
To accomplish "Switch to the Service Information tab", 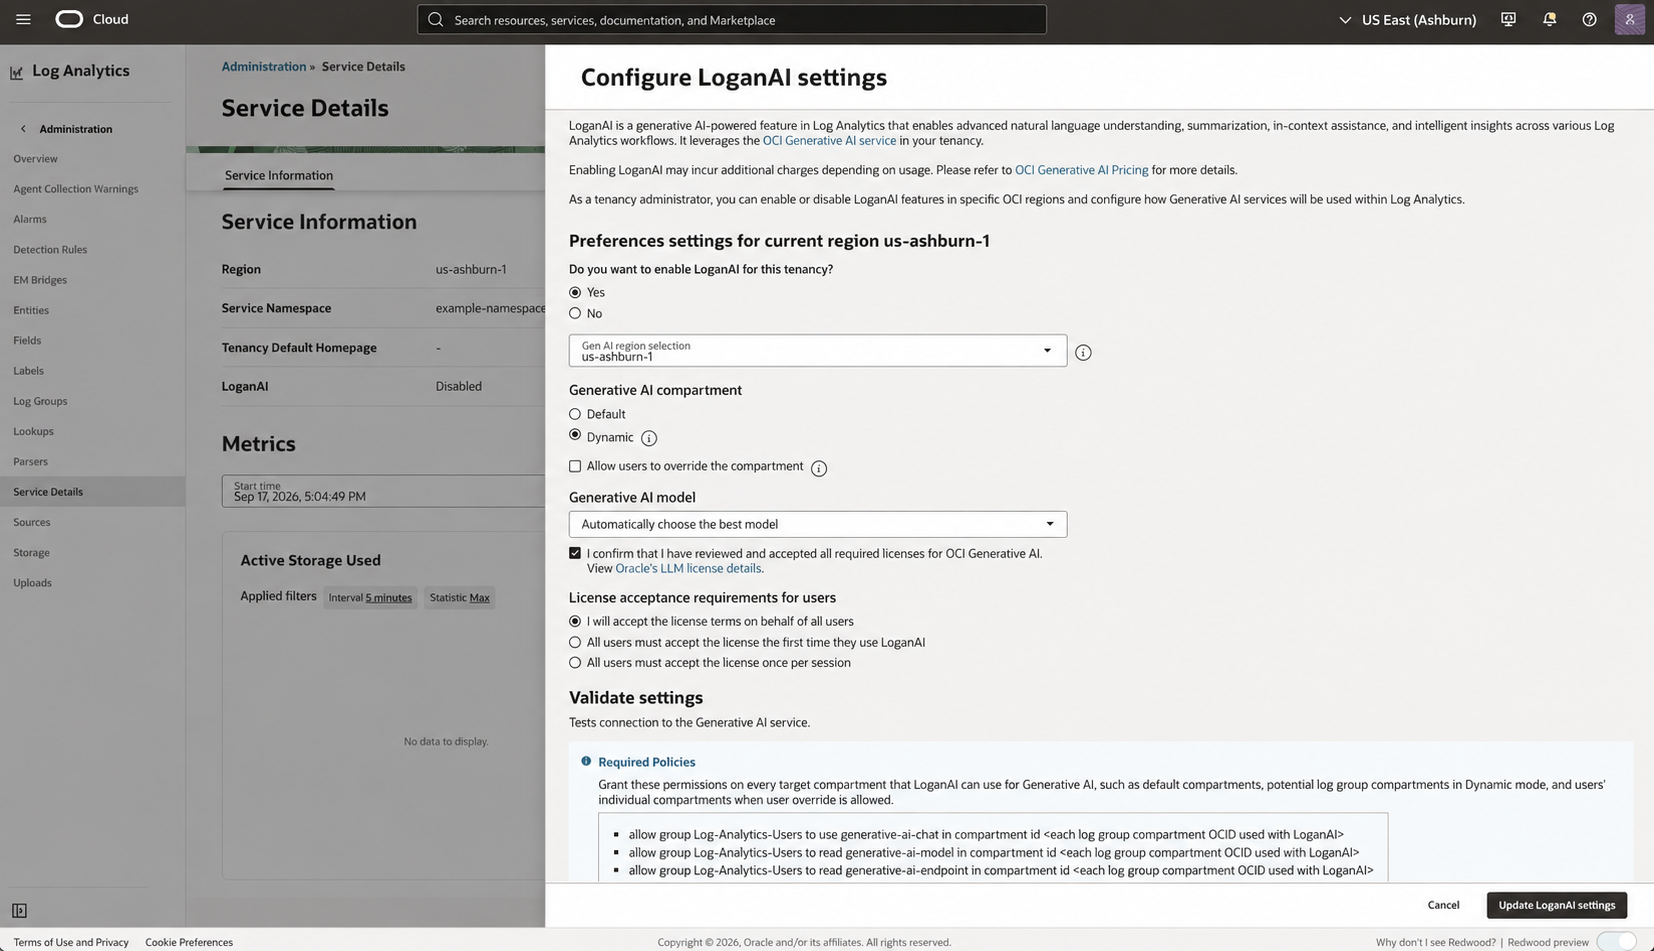I will [x=279, y=175].
